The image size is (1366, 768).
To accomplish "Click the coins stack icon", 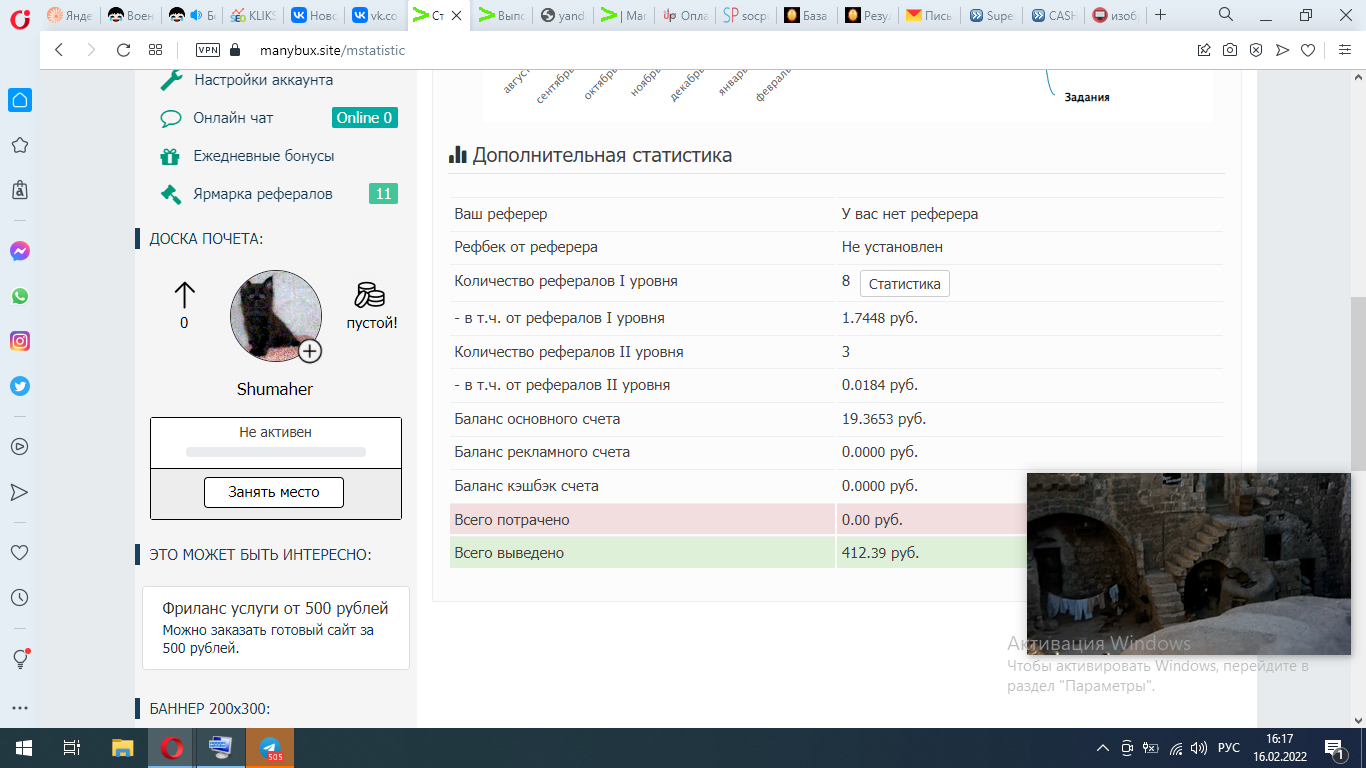I will pyautogui.click(x=370, y=295).
